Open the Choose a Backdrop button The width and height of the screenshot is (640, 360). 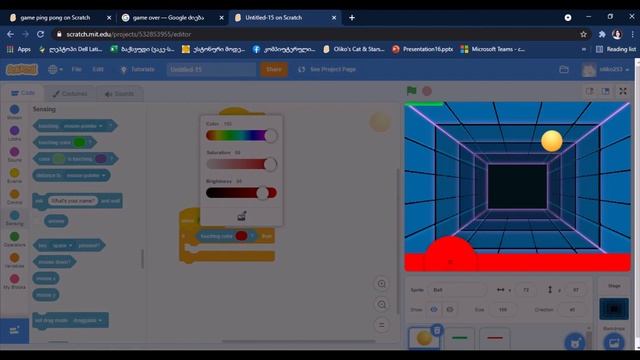614,342
